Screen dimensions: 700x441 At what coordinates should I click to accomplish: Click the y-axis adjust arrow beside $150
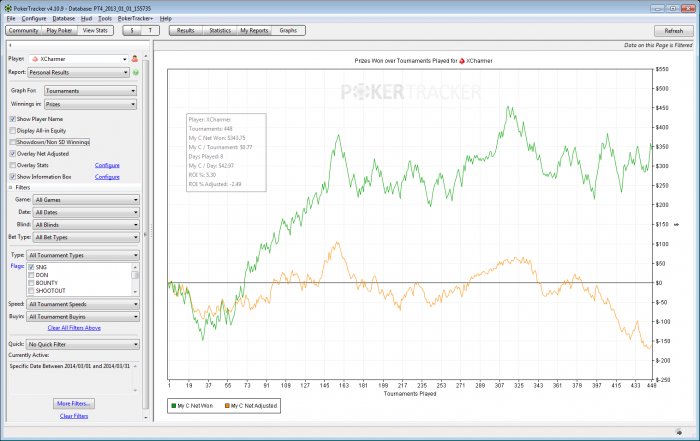click(677, 225)
